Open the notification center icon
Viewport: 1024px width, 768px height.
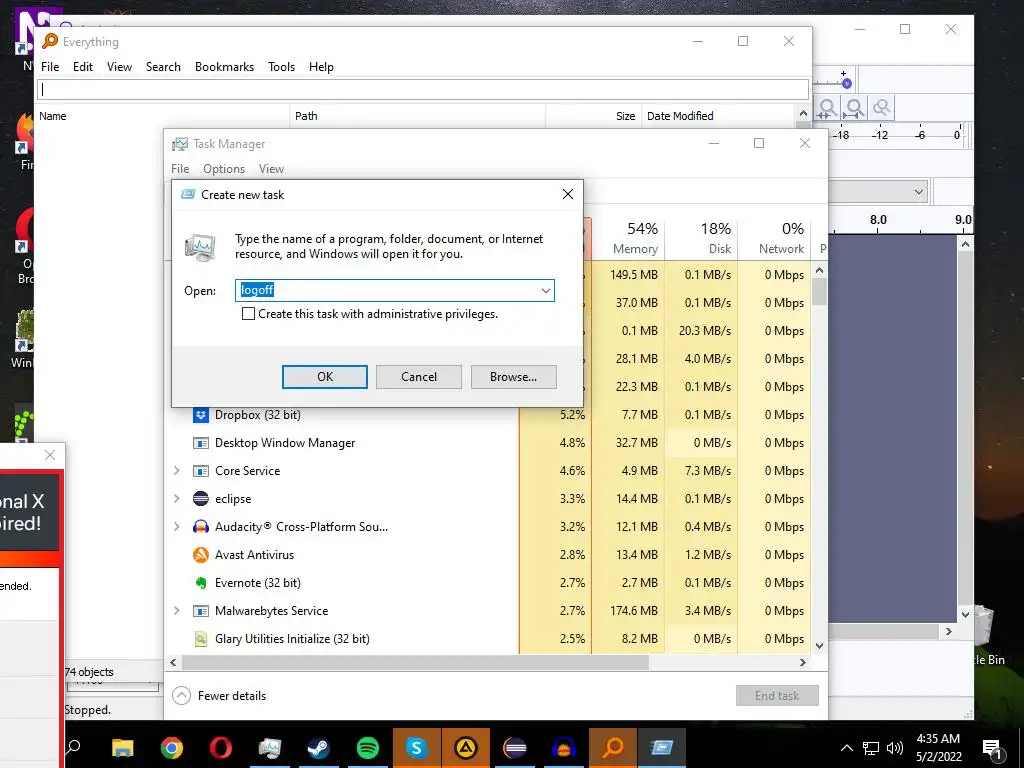[993, 749]
